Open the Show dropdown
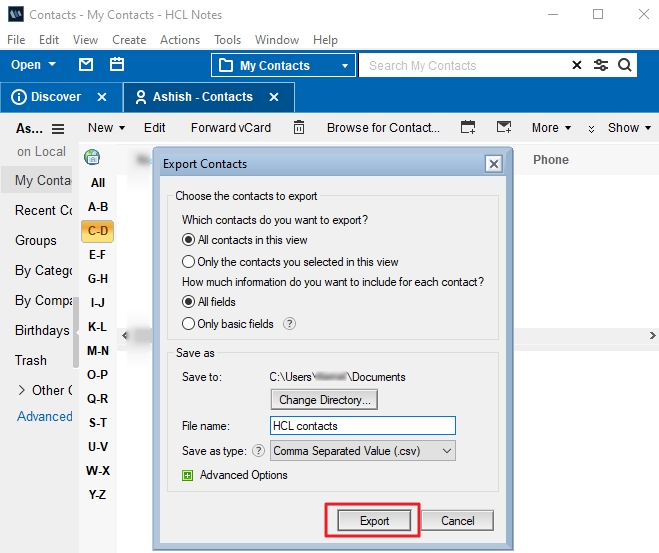659x553 pixels. point(629,128)
